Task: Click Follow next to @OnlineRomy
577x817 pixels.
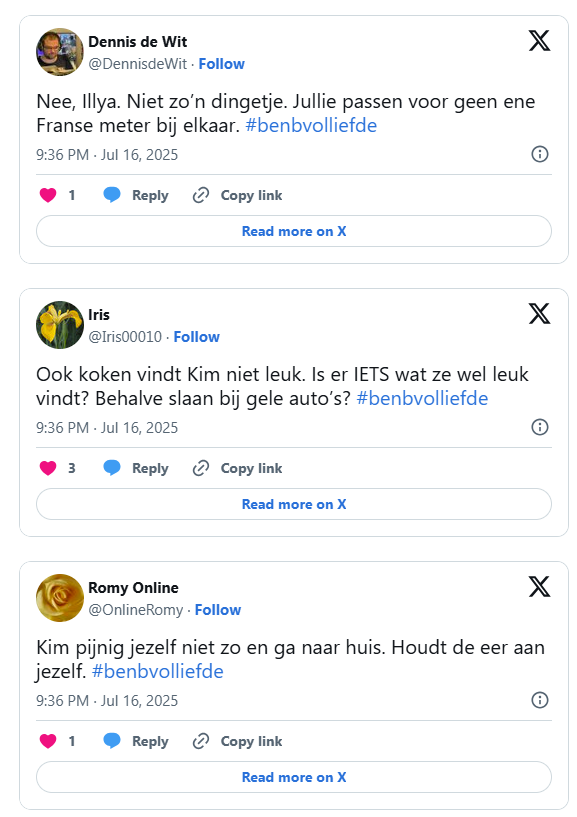Action: tap(218, 610)
